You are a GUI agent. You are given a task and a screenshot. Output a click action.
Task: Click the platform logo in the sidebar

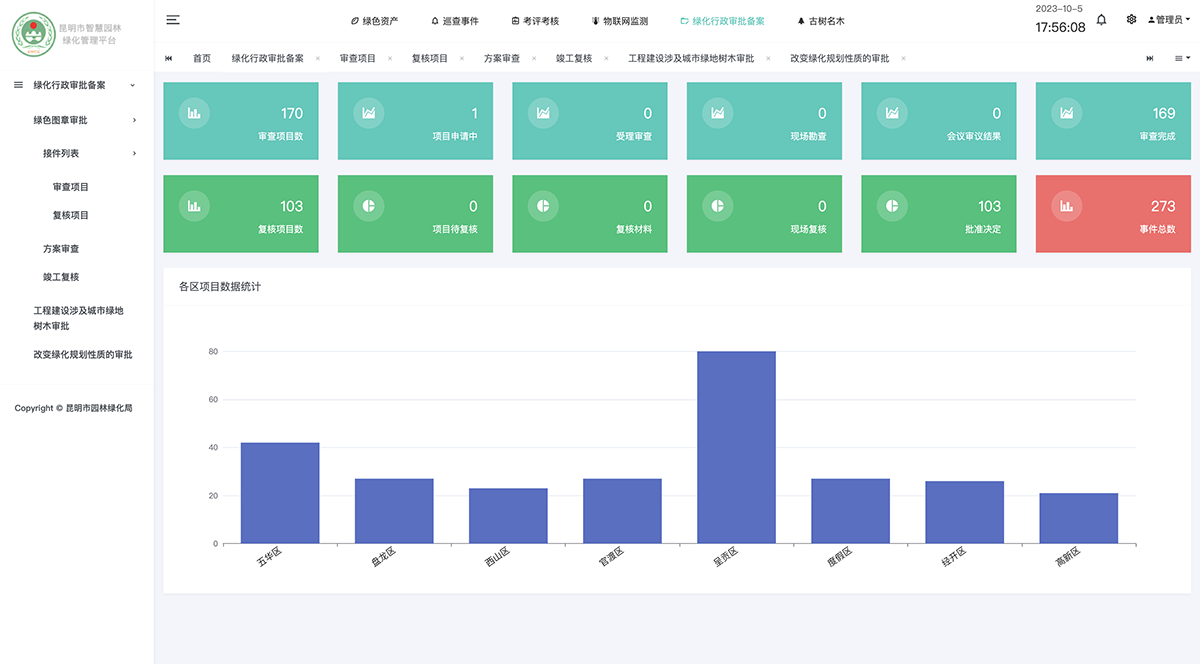pos(33,33)
